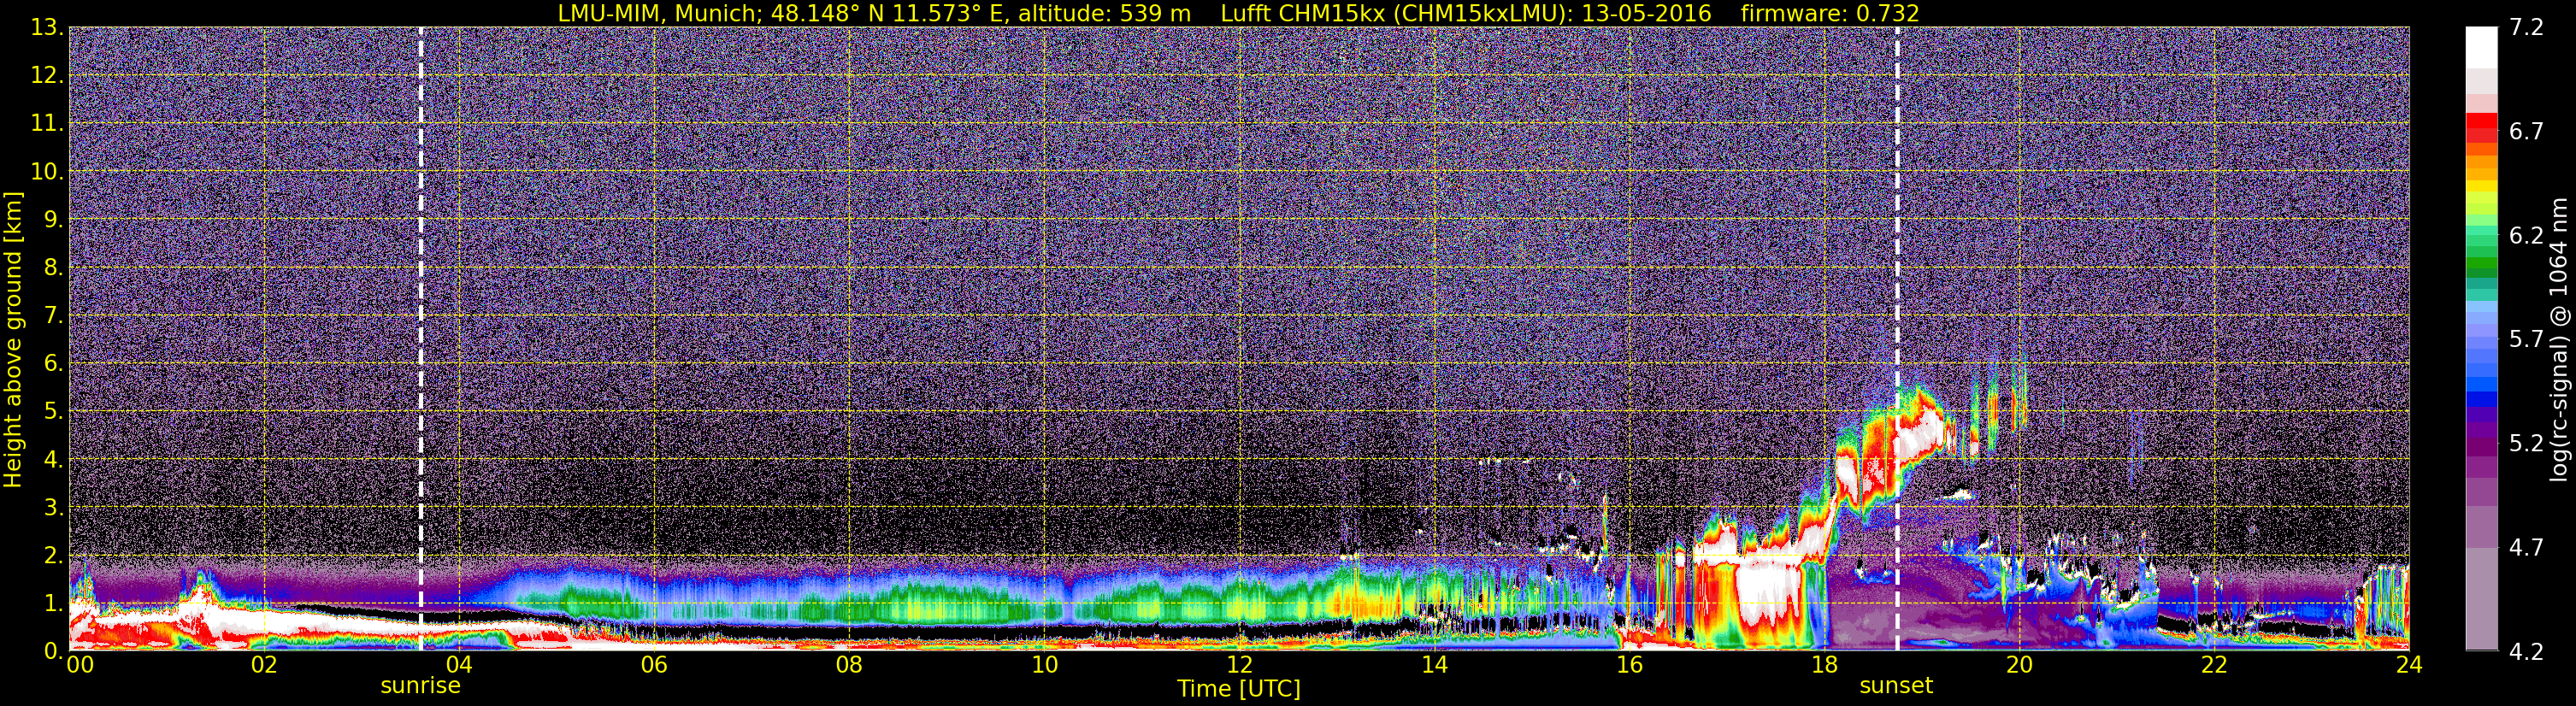The image size is (2576, 706).
Task: Click the 3. tick on the height axis
Action: pos(53,507)
